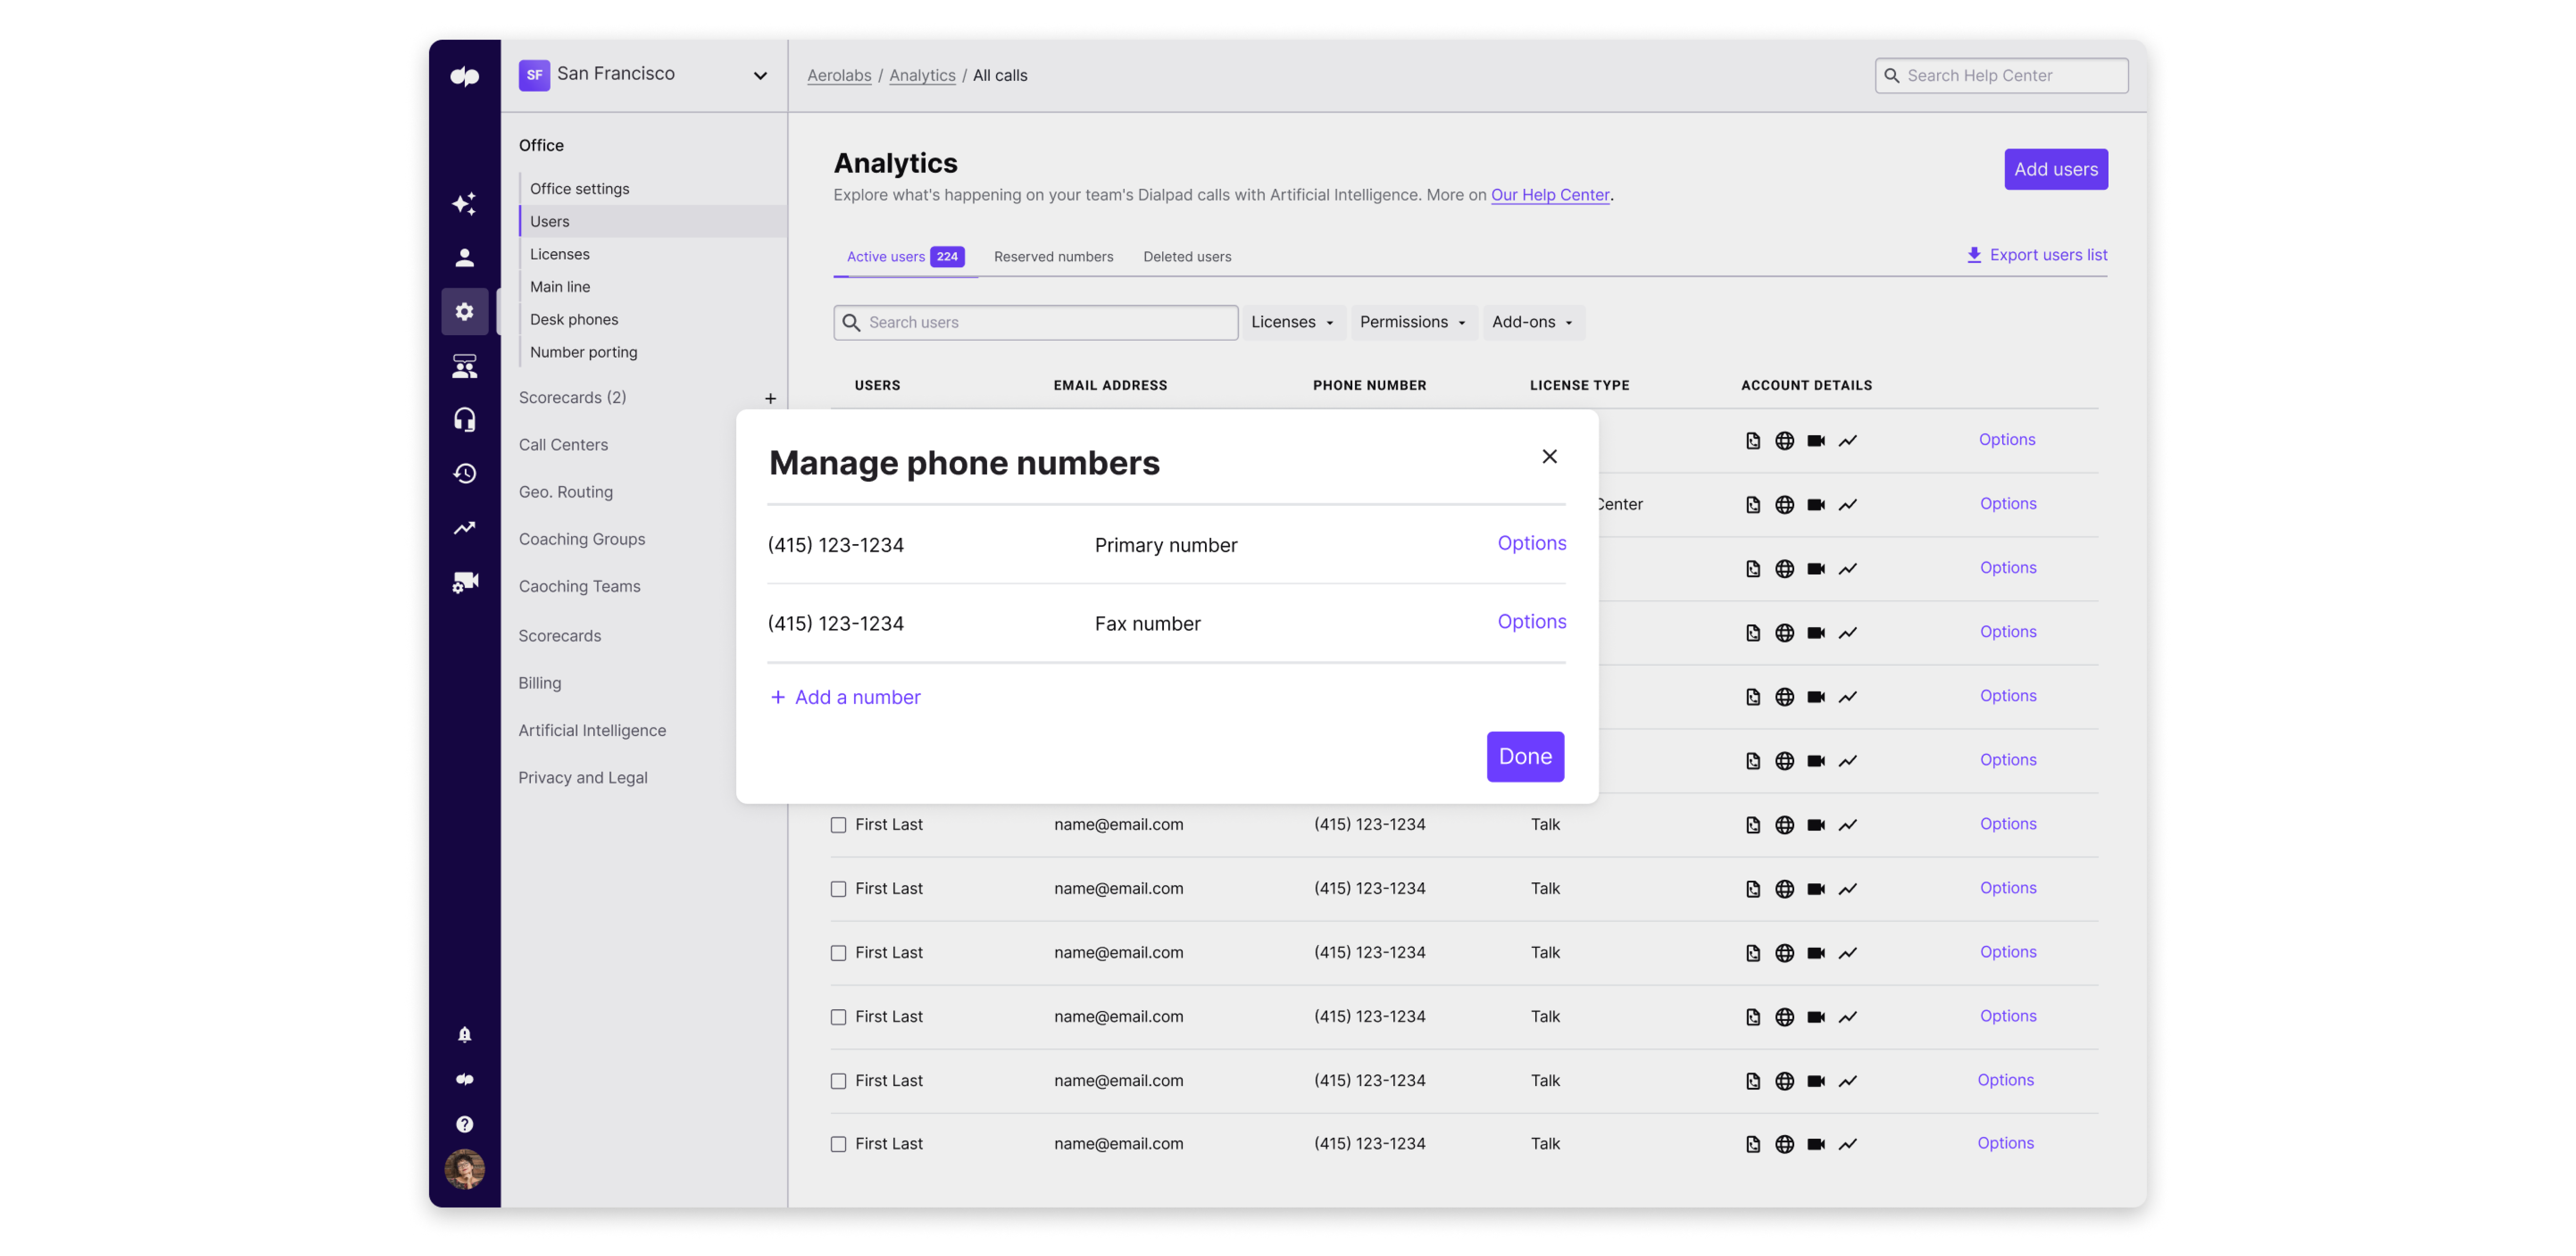This screenshot has height=1256, width=2576.
Task: Select Licenses in the Office menu
Action: (x=559, y=254)
